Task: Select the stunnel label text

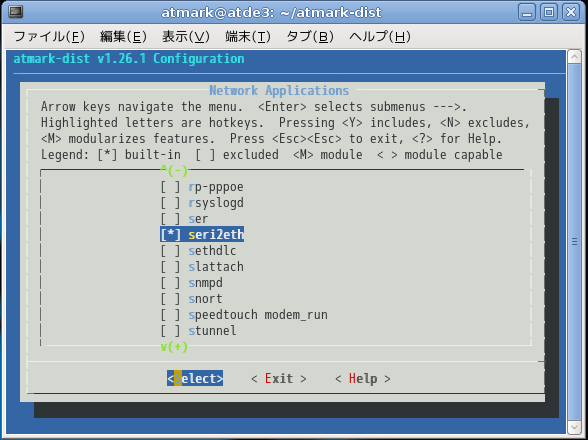Action: (213, 330)
